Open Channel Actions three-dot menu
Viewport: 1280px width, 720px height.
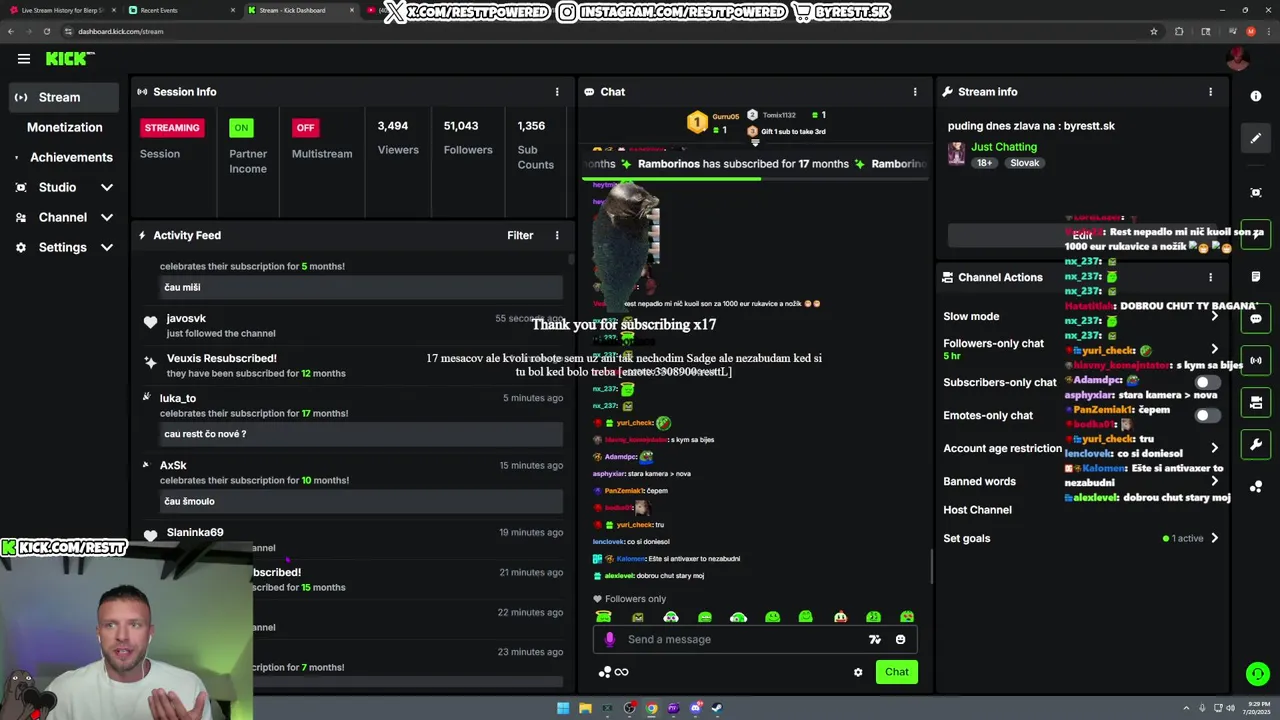click(x=1210, y=278)
